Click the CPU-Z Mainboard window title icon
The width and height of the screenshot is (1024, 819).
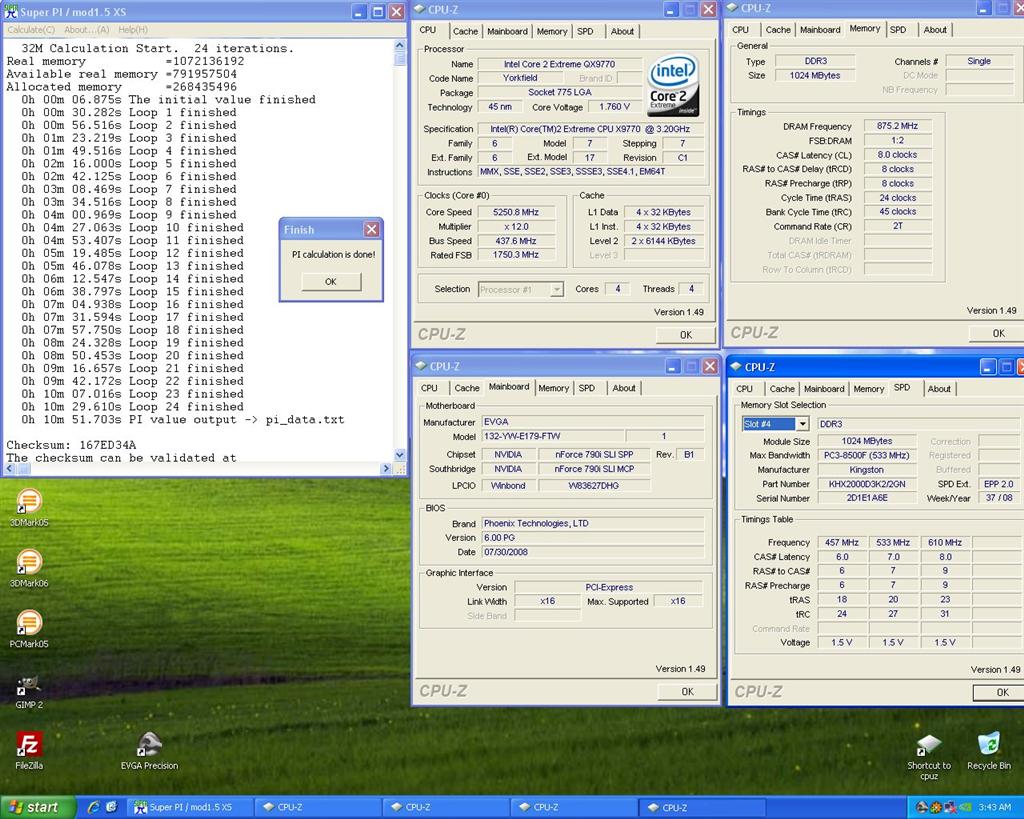(421, 366)
